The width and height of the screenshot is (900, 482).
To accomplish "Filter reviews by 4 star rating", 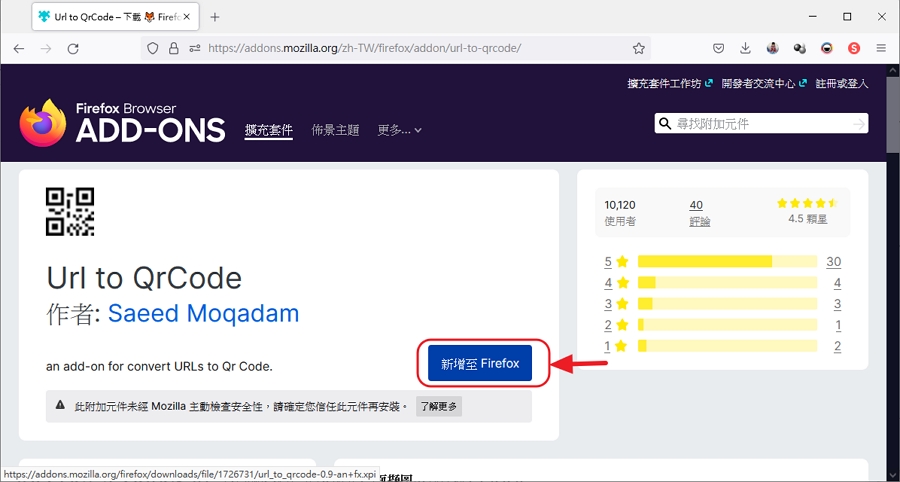I will pos(616,283).
